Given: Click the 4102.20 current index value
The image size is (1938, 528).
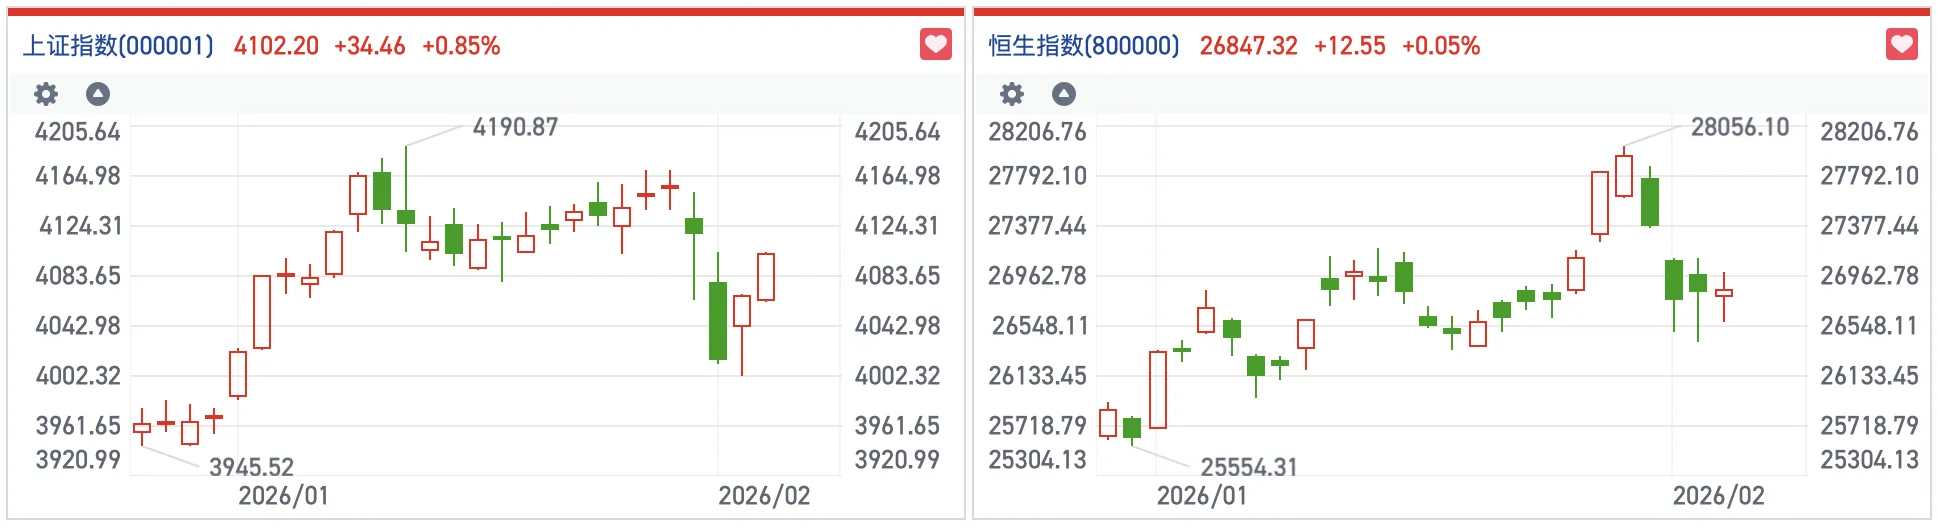Looking at the screenshot, I should pos(276,46).
